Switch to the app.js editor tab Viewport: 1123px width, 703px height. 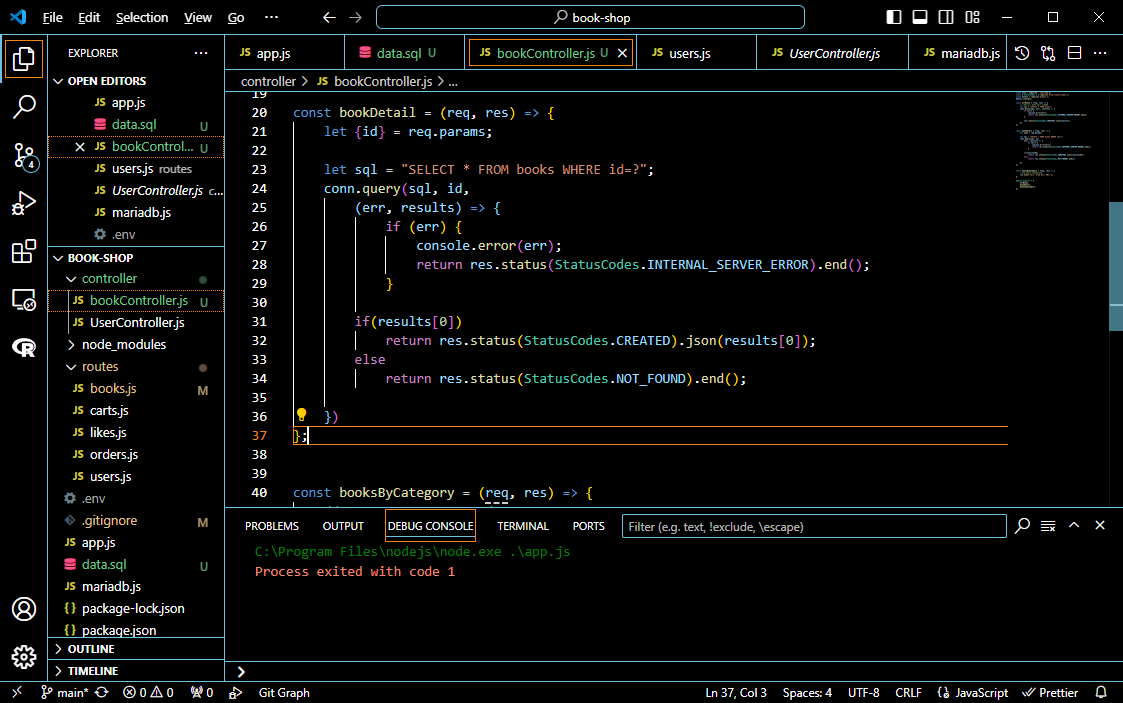284,53
